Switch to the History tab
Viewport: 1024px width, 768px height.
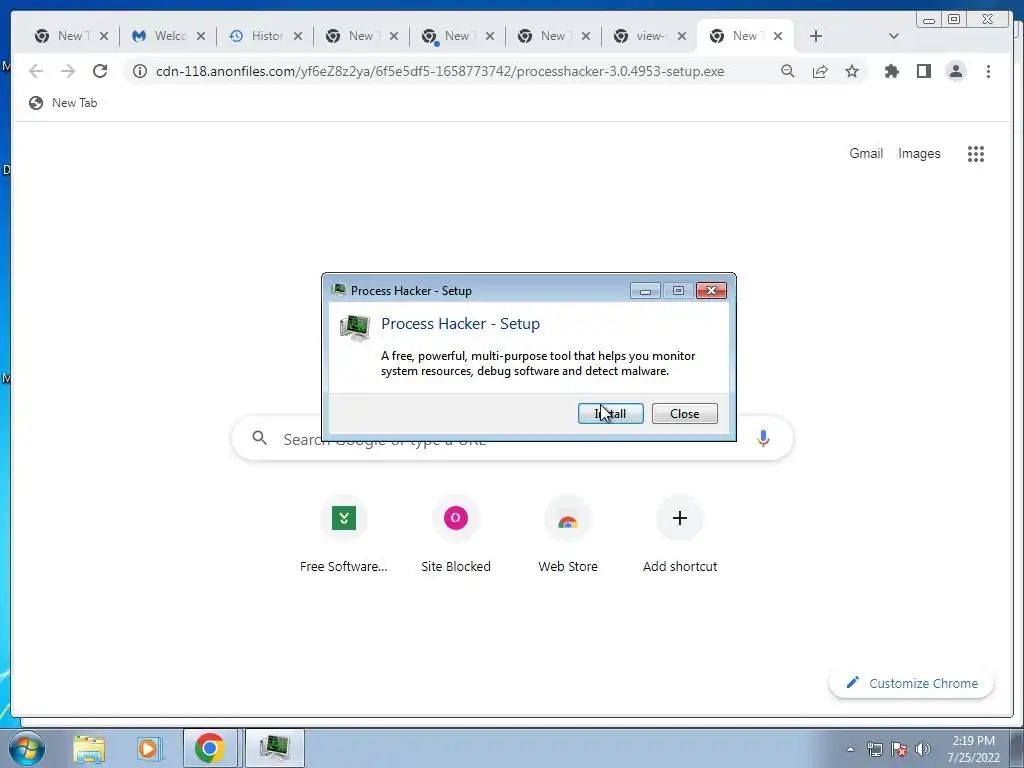click(x=264, y=36)
